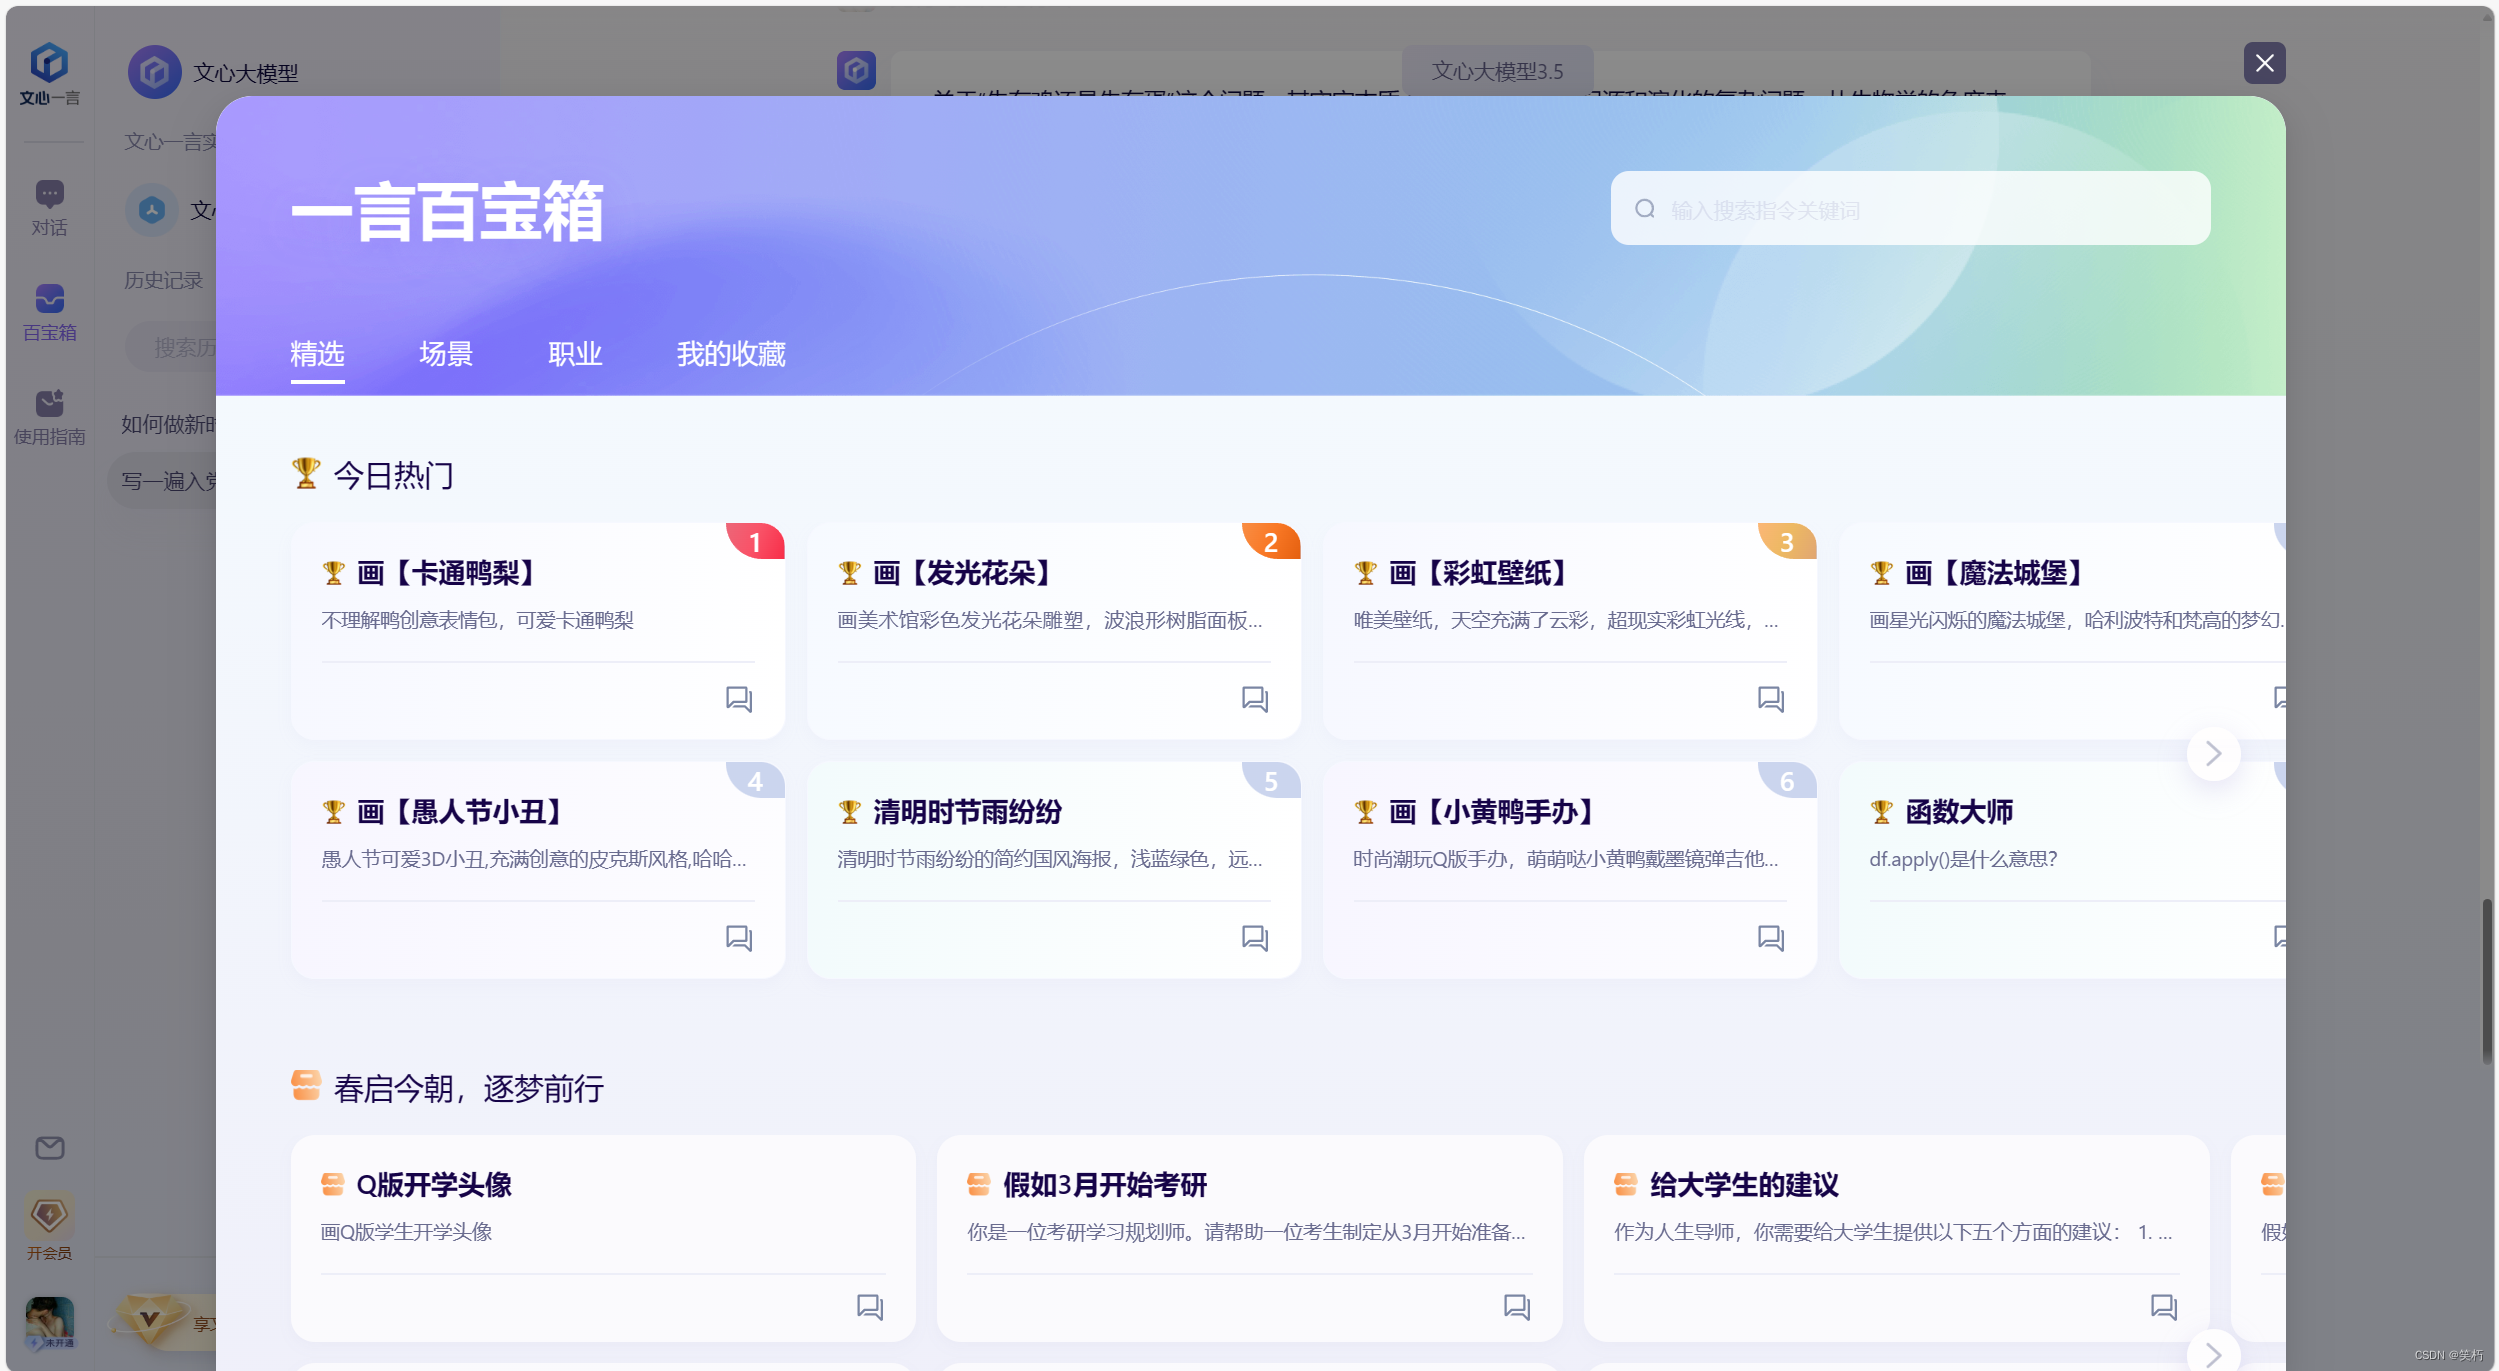Click the chat icon on 画【卡通鸭梨】 card

pyautogui.click(x=739, y=698)
